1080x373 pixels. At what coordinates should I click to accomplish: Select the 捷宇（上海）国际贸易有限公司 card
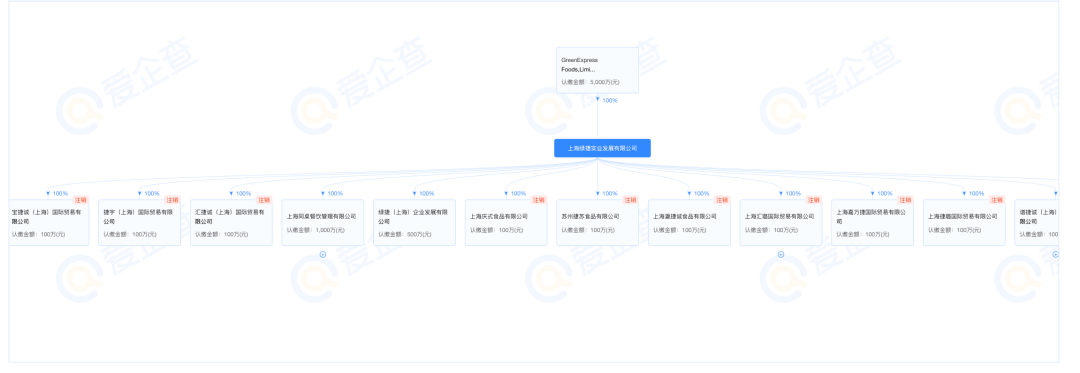[x=140, y=222]
